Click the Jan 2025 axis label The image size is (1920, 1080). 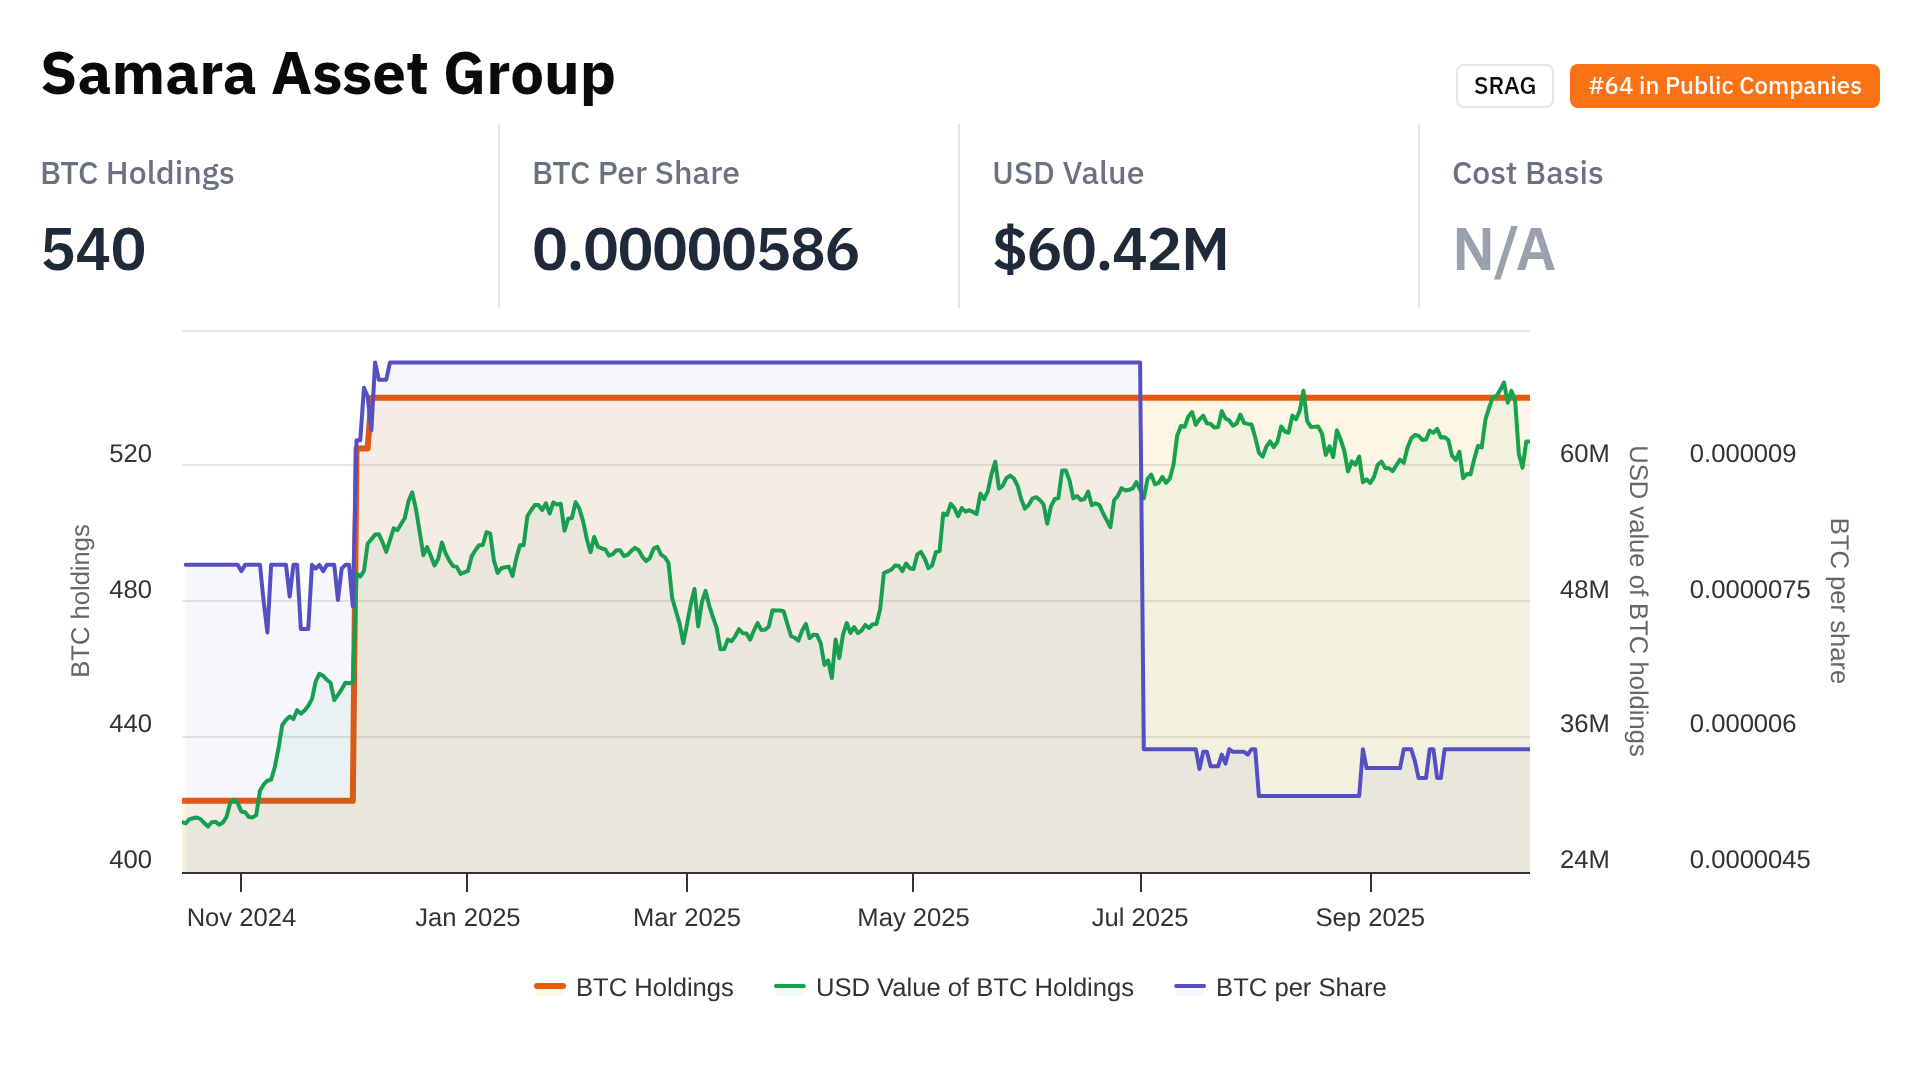(x=467, y=917)
